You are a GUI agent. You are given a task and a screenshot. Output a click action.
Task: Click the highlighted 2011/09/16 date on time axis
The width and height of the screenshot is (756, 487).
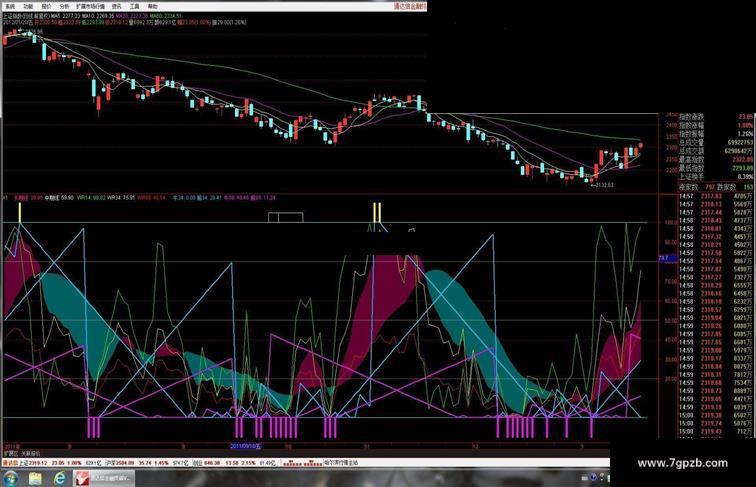coord(245,446)
